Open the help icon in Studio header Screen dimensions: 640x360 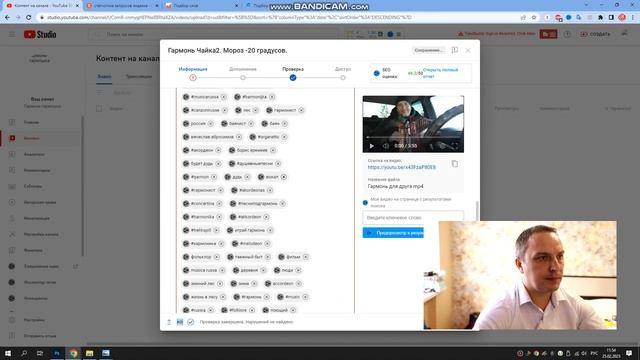click(567, 34)
